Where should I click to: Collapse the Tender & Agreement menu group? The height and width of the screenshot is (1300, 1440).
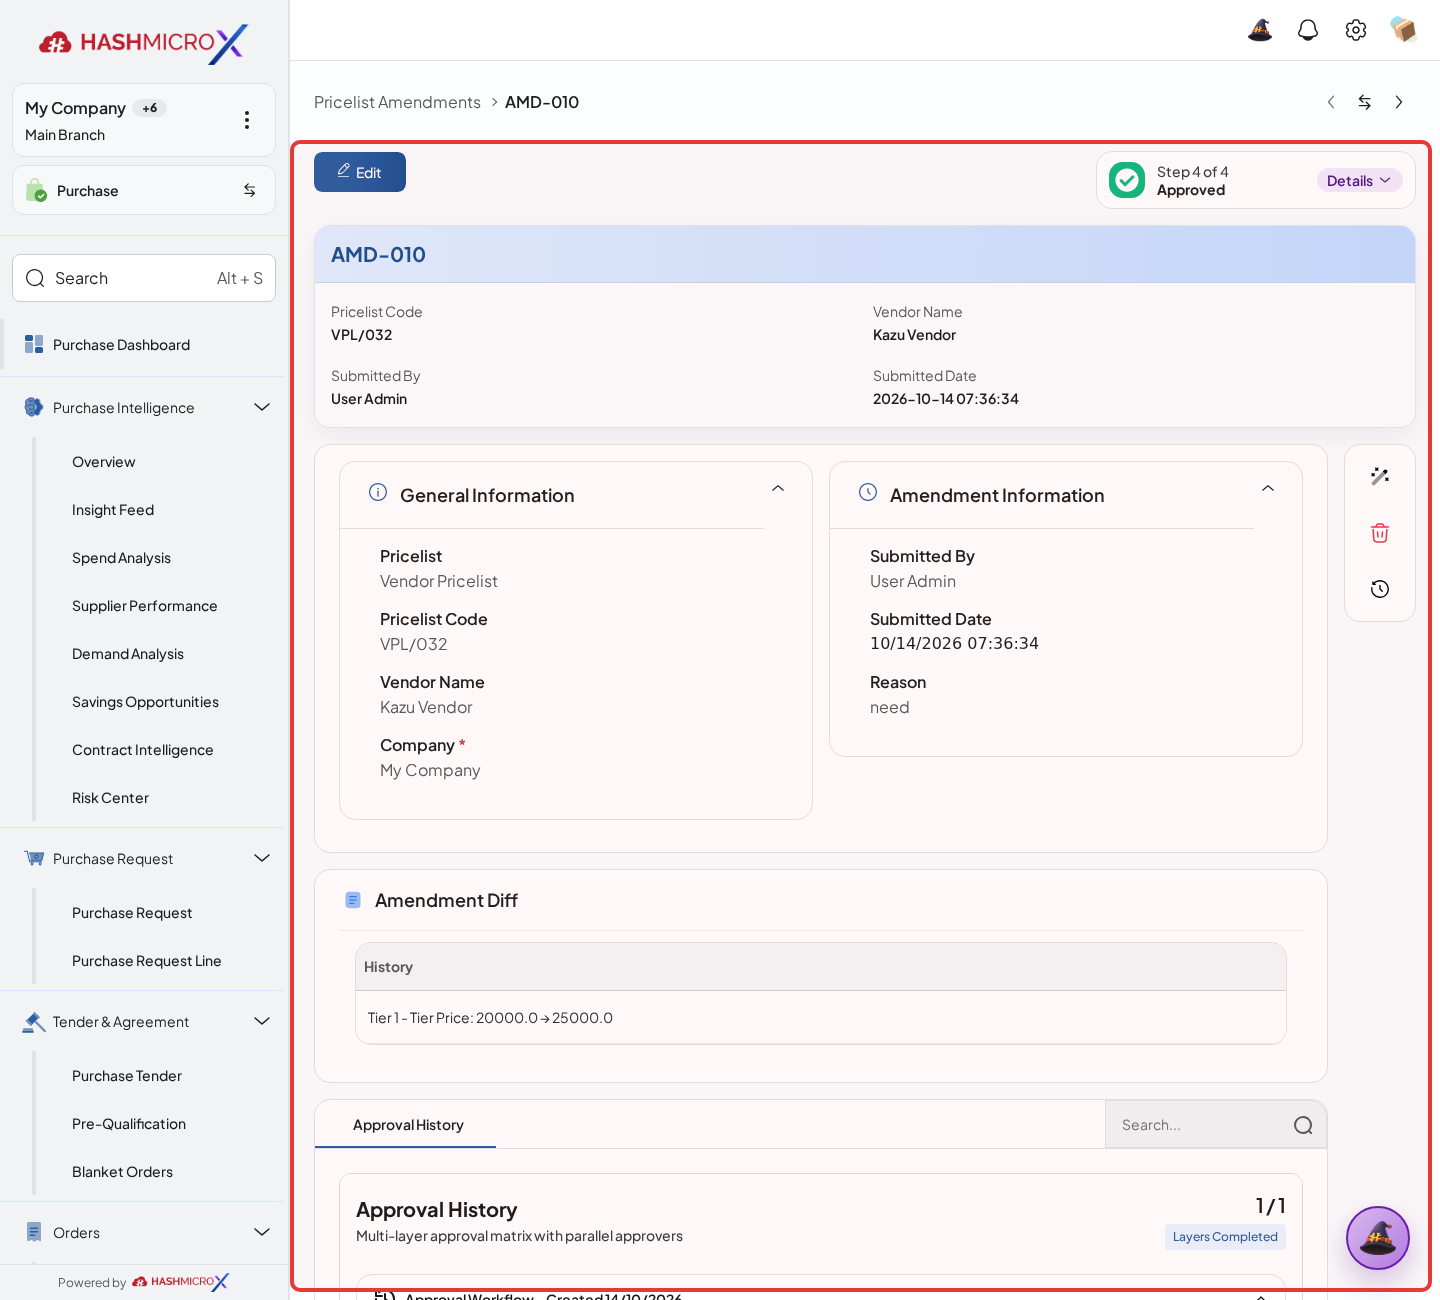point(262,1021)
